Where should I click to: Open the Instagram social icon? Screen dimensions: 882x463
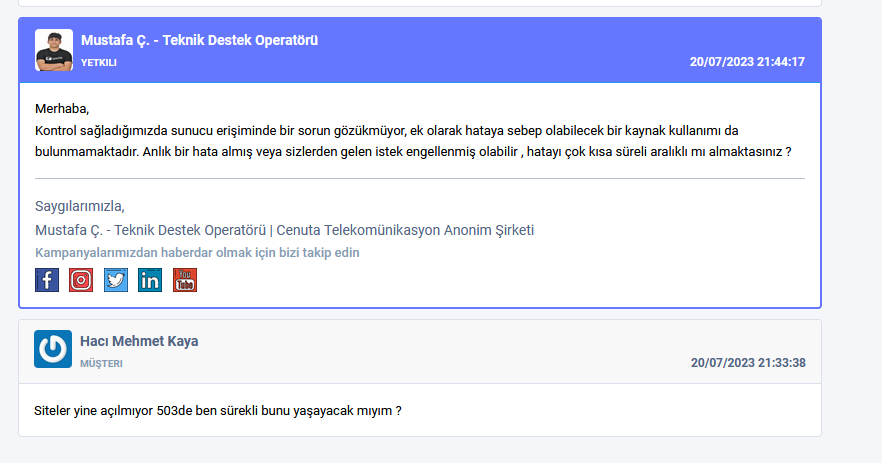tap(81, 280)
